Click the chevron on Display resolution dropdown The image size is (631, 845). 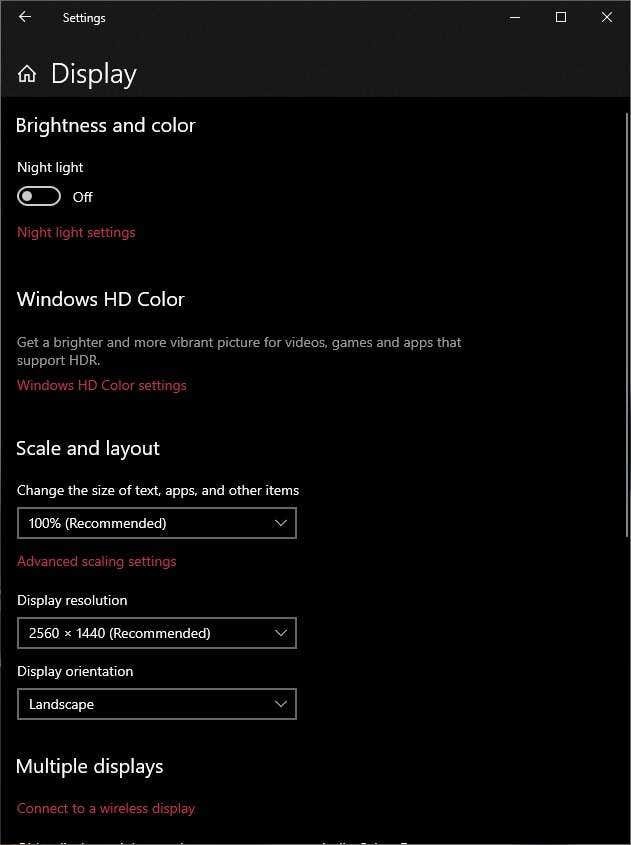point(281,632)
